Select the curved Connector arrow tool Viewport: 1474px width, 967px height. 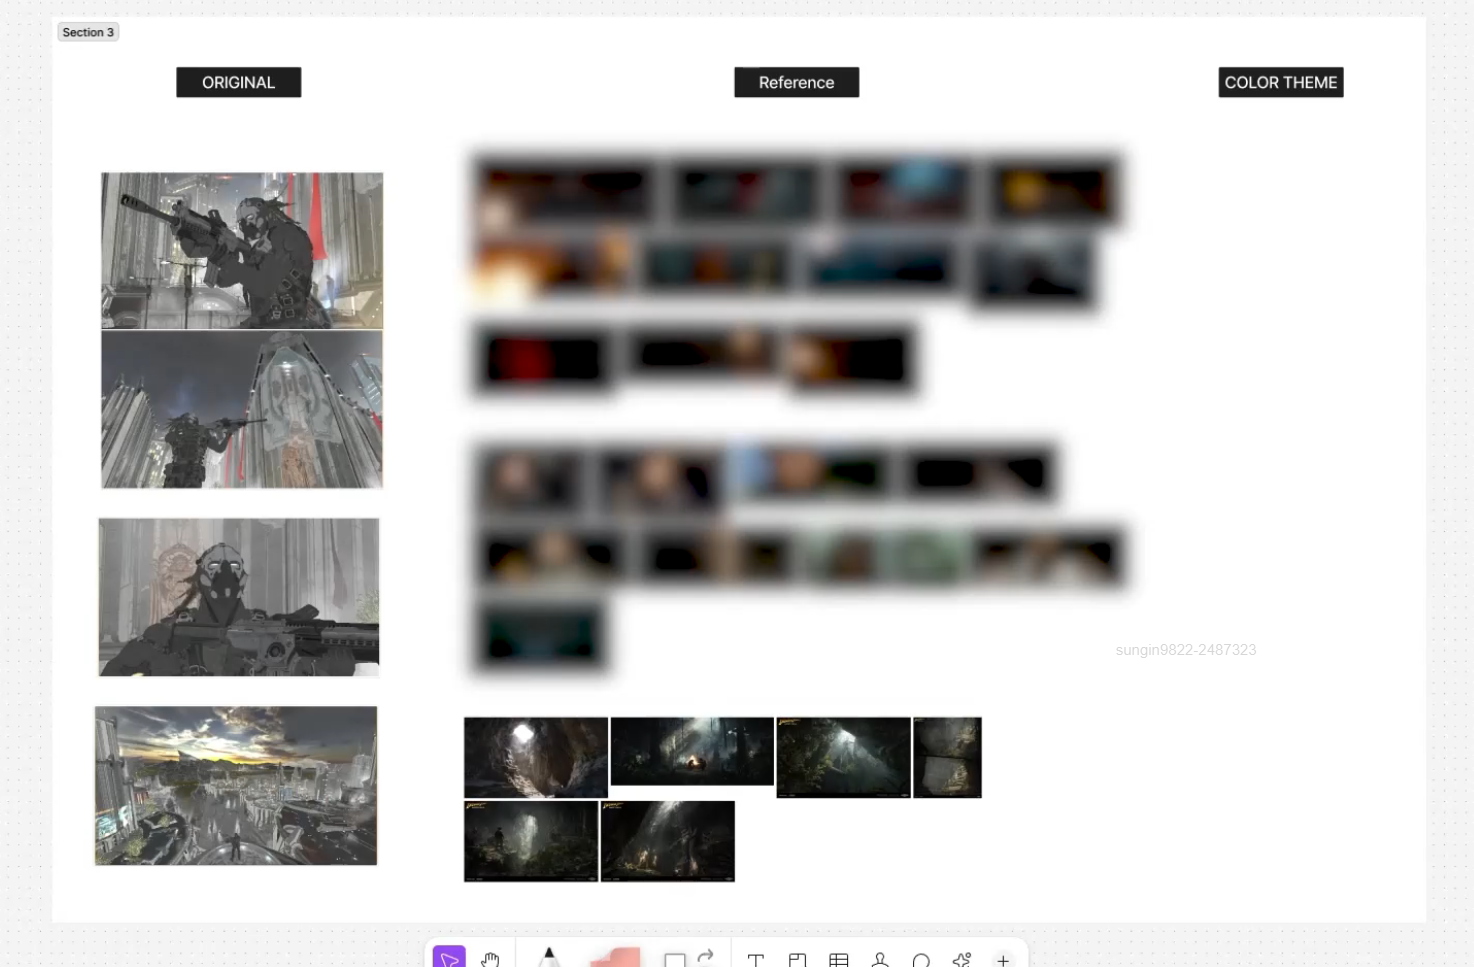[x=706, y=956]
